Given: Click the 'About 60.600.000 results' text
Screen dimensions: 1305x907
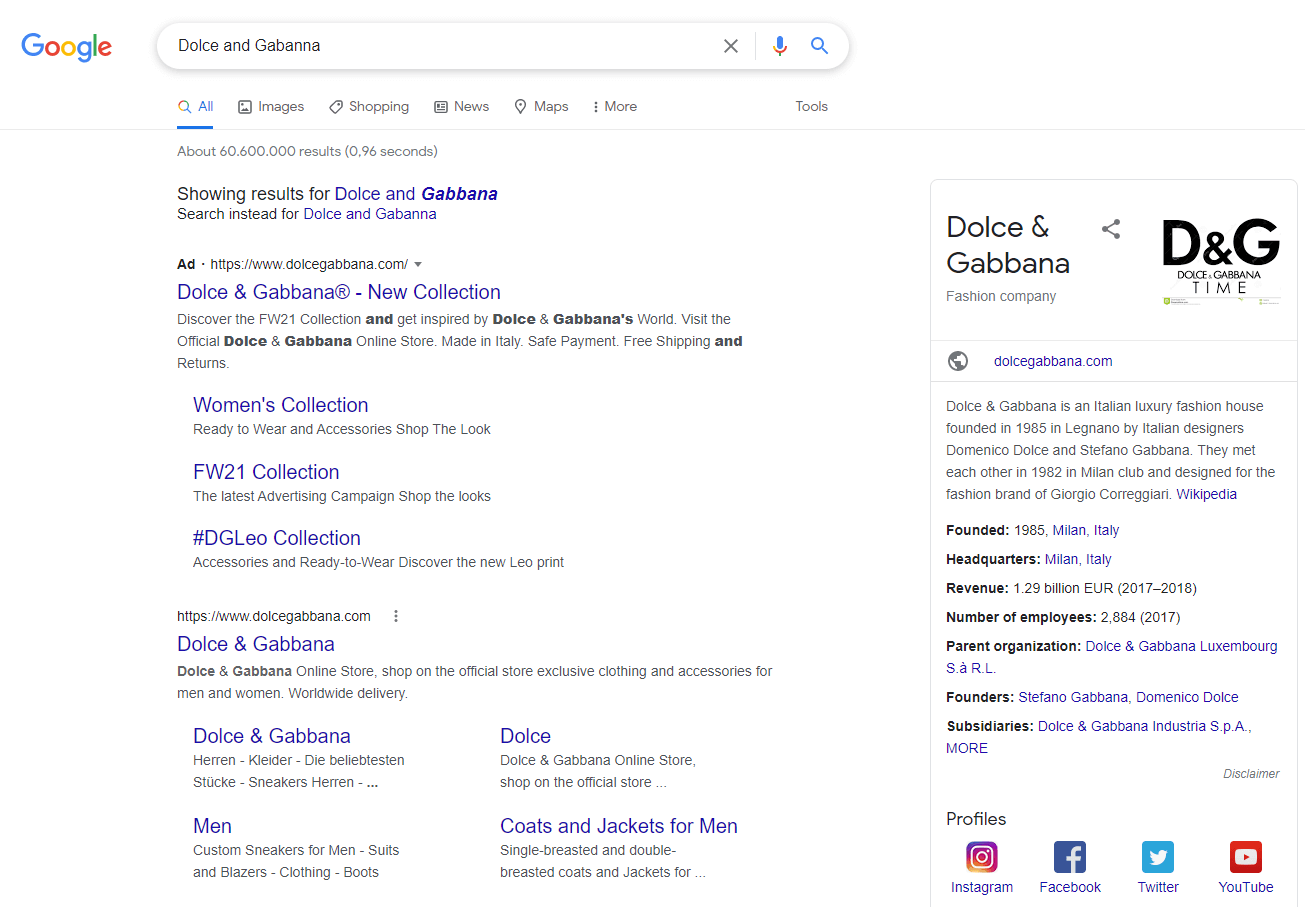Looking at the screenshot, I should pyautogui.click(x=307, y=151).
